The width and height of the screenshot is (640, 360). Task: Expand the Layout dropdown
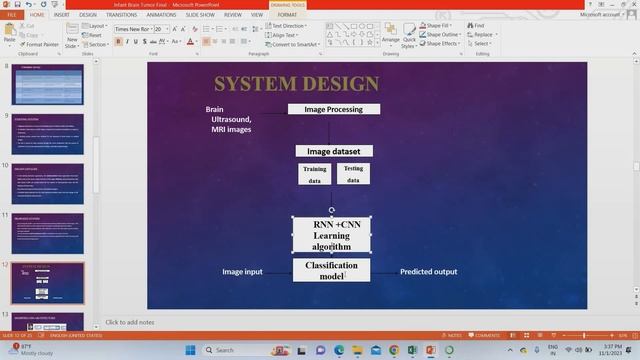[x=95, y=26]
